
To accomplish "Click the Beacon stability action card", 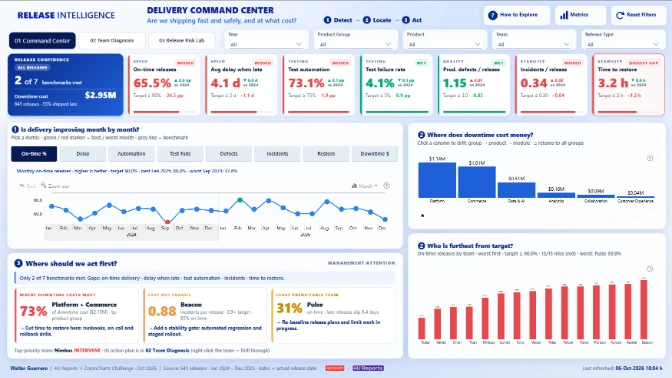I will click(205, 315).
